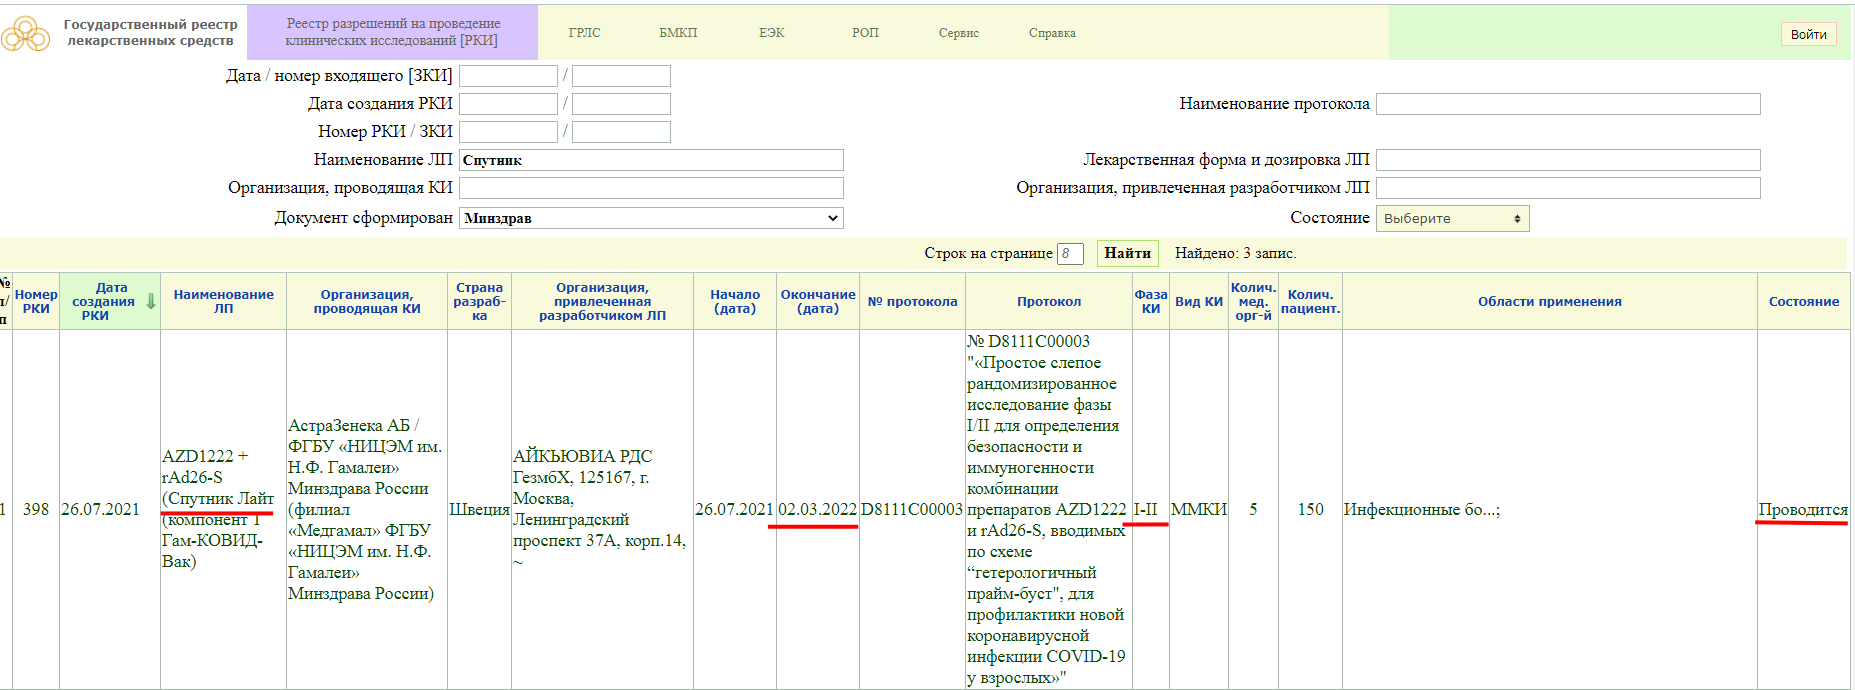Sort by Состояние column header
Screen dimensions: 1855x690
(1804, 301)
